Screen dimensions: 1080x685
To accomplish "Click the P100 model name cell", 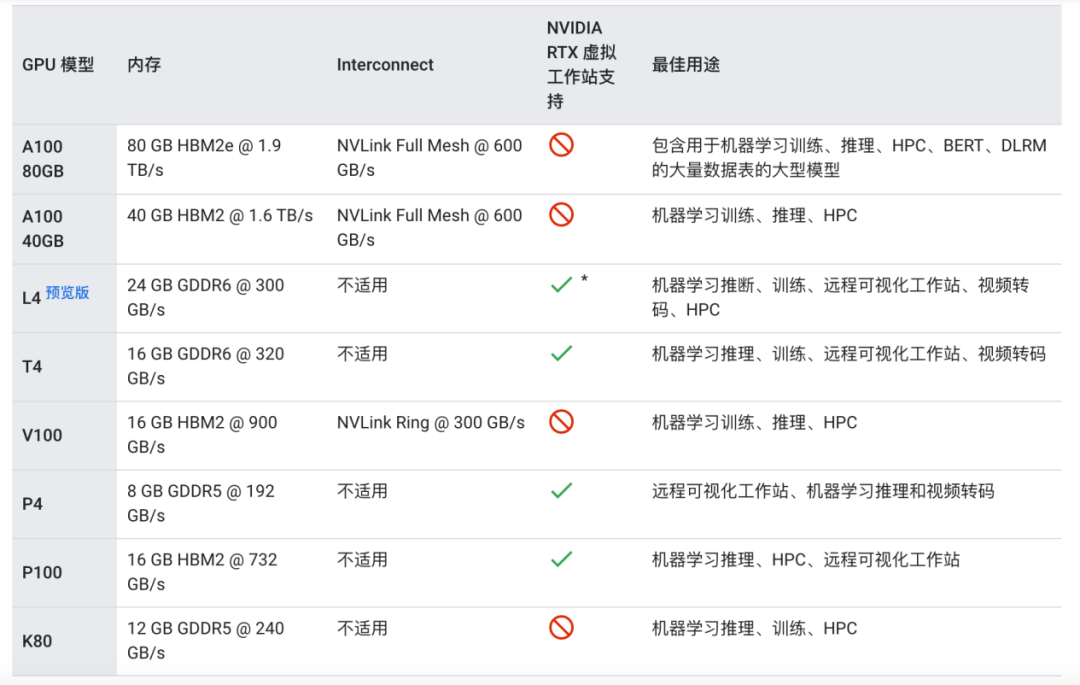I will [x=42, y=572].
